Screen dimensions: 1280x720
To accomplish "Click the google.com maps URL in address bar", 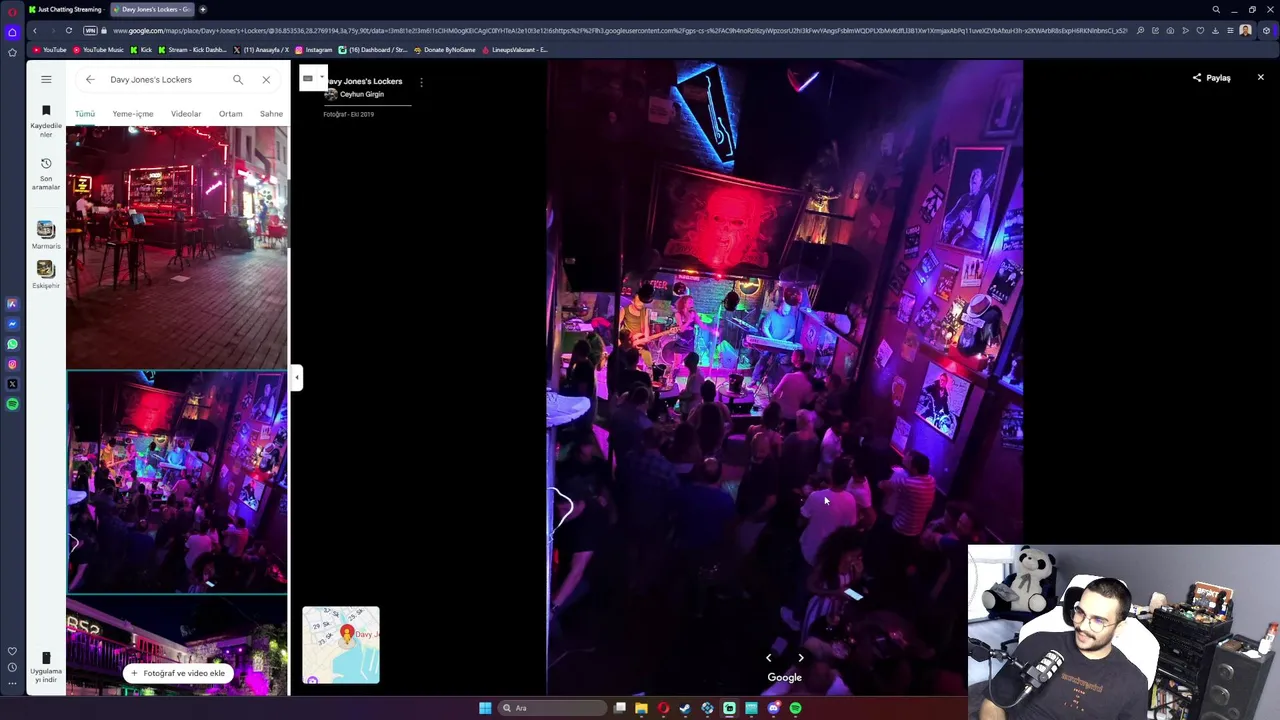I will click(x=620, y=31).
